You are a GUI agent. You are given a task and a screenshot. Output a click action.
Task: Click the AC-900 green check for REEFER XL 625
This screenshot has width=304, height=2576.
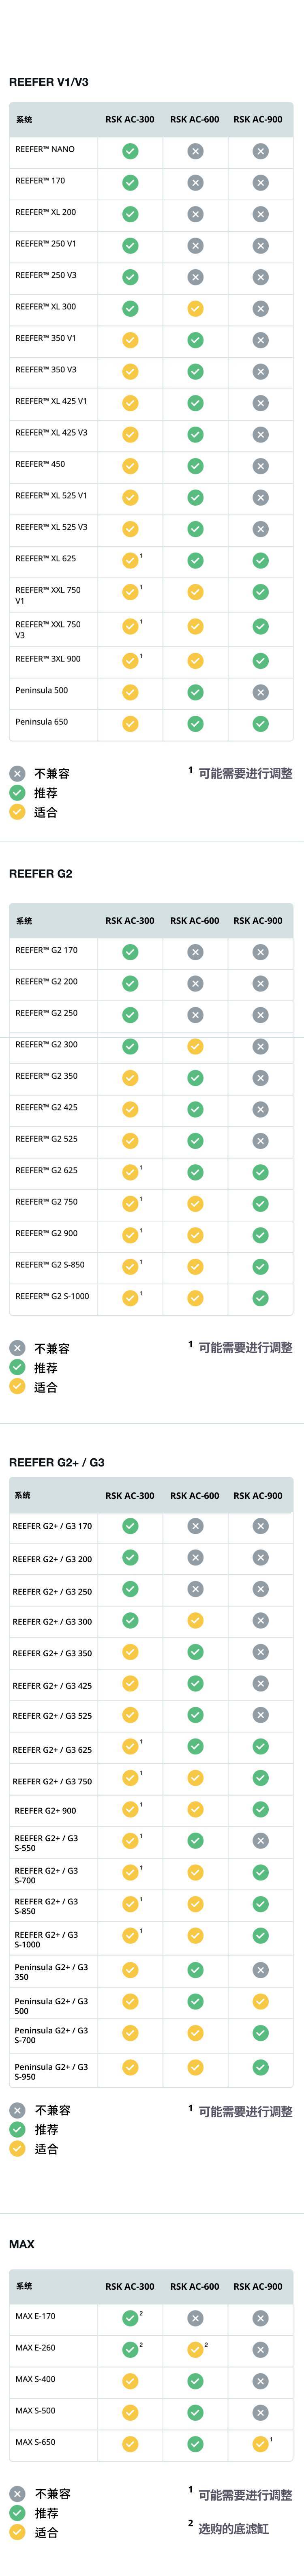(260, 561)
